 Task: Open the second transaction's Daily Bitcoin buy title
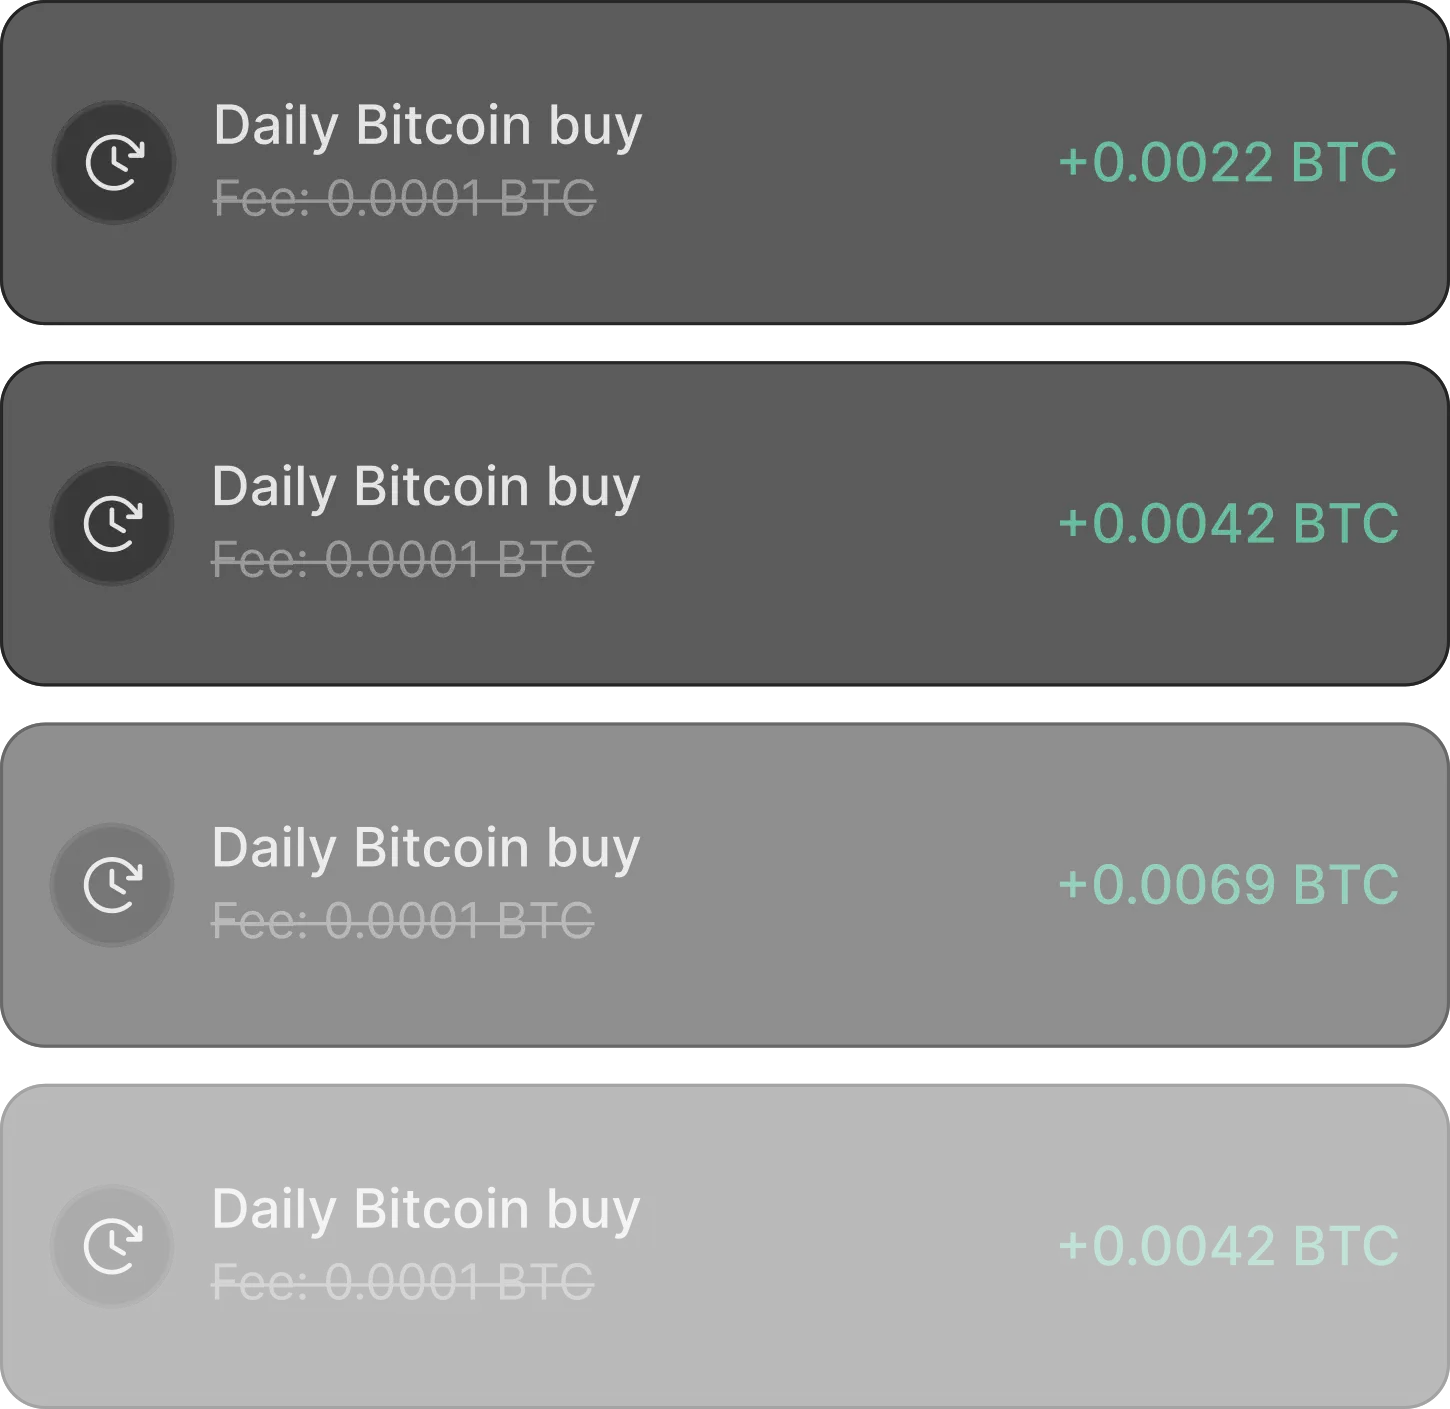point(425,487)
